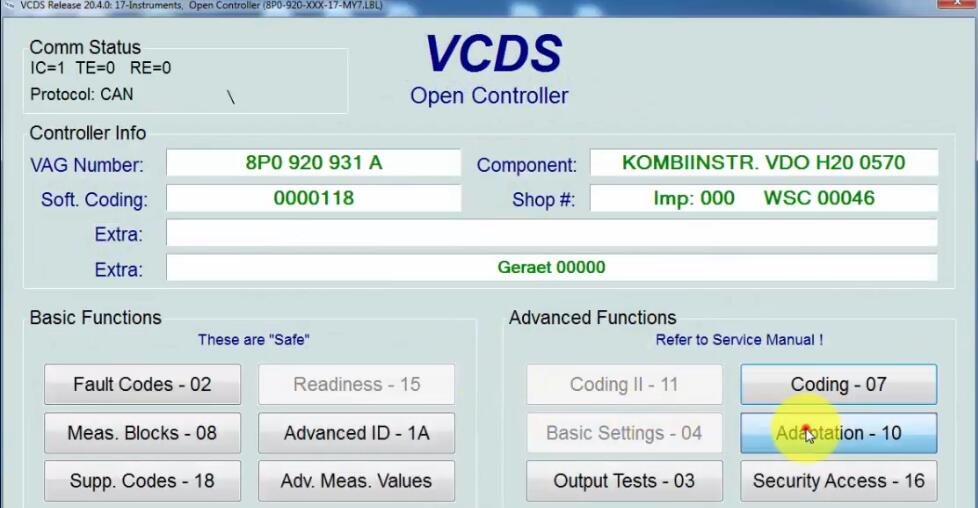Click the 'Refer to Service Manual !' note
The image size is (978, 508).
click(x=739, y=340)
